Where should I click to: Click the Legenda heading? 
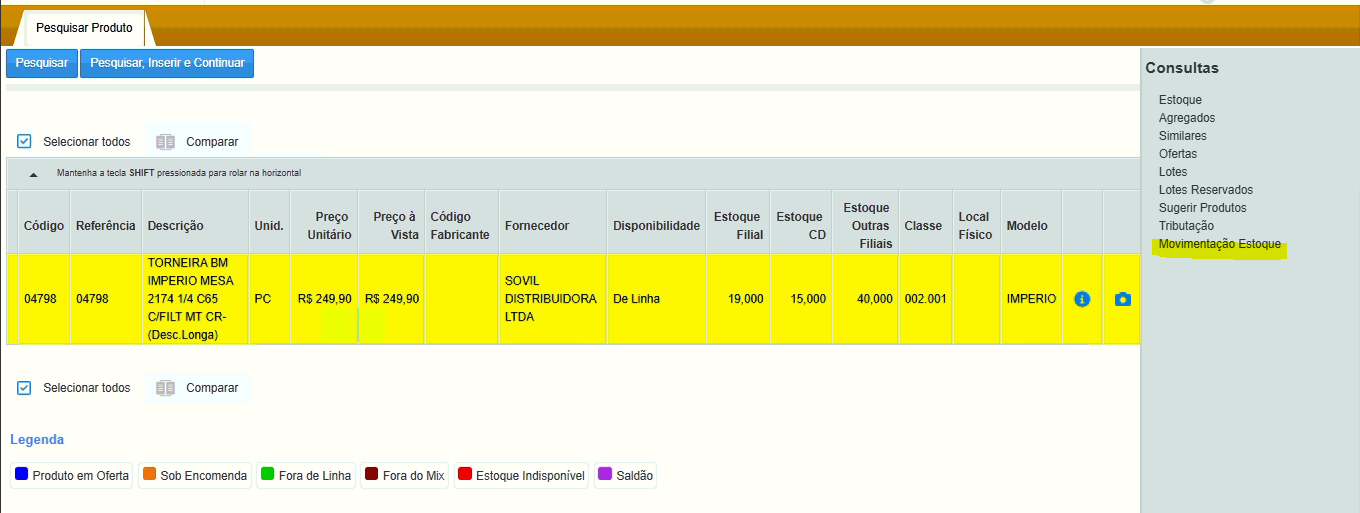pyautogui.click(x=37, y=440)
